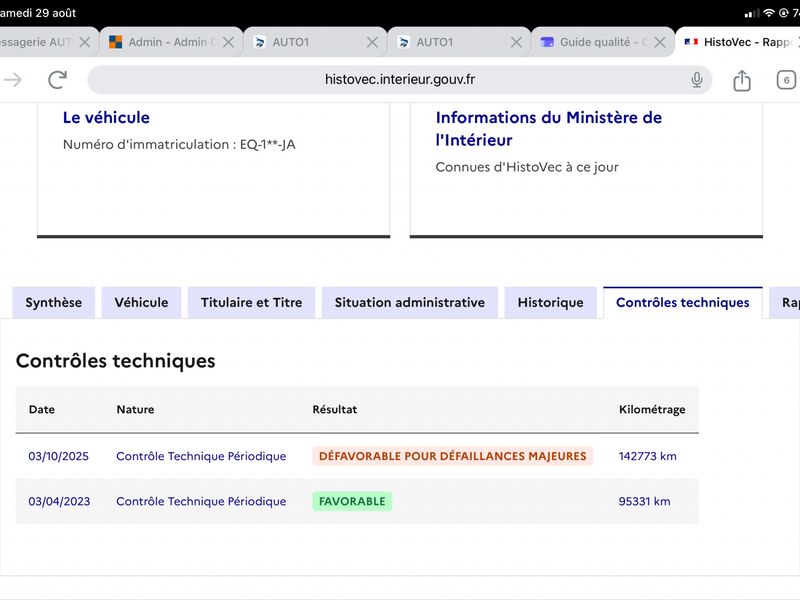
Task: Open the Titulaire et Titre tab
Action: tap(252, 303)
